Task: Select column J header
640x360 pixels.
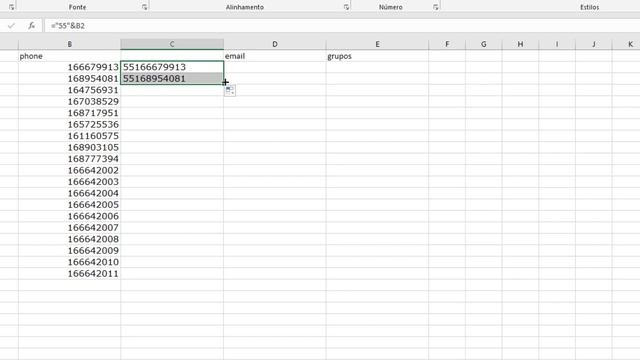Action: 594,44
